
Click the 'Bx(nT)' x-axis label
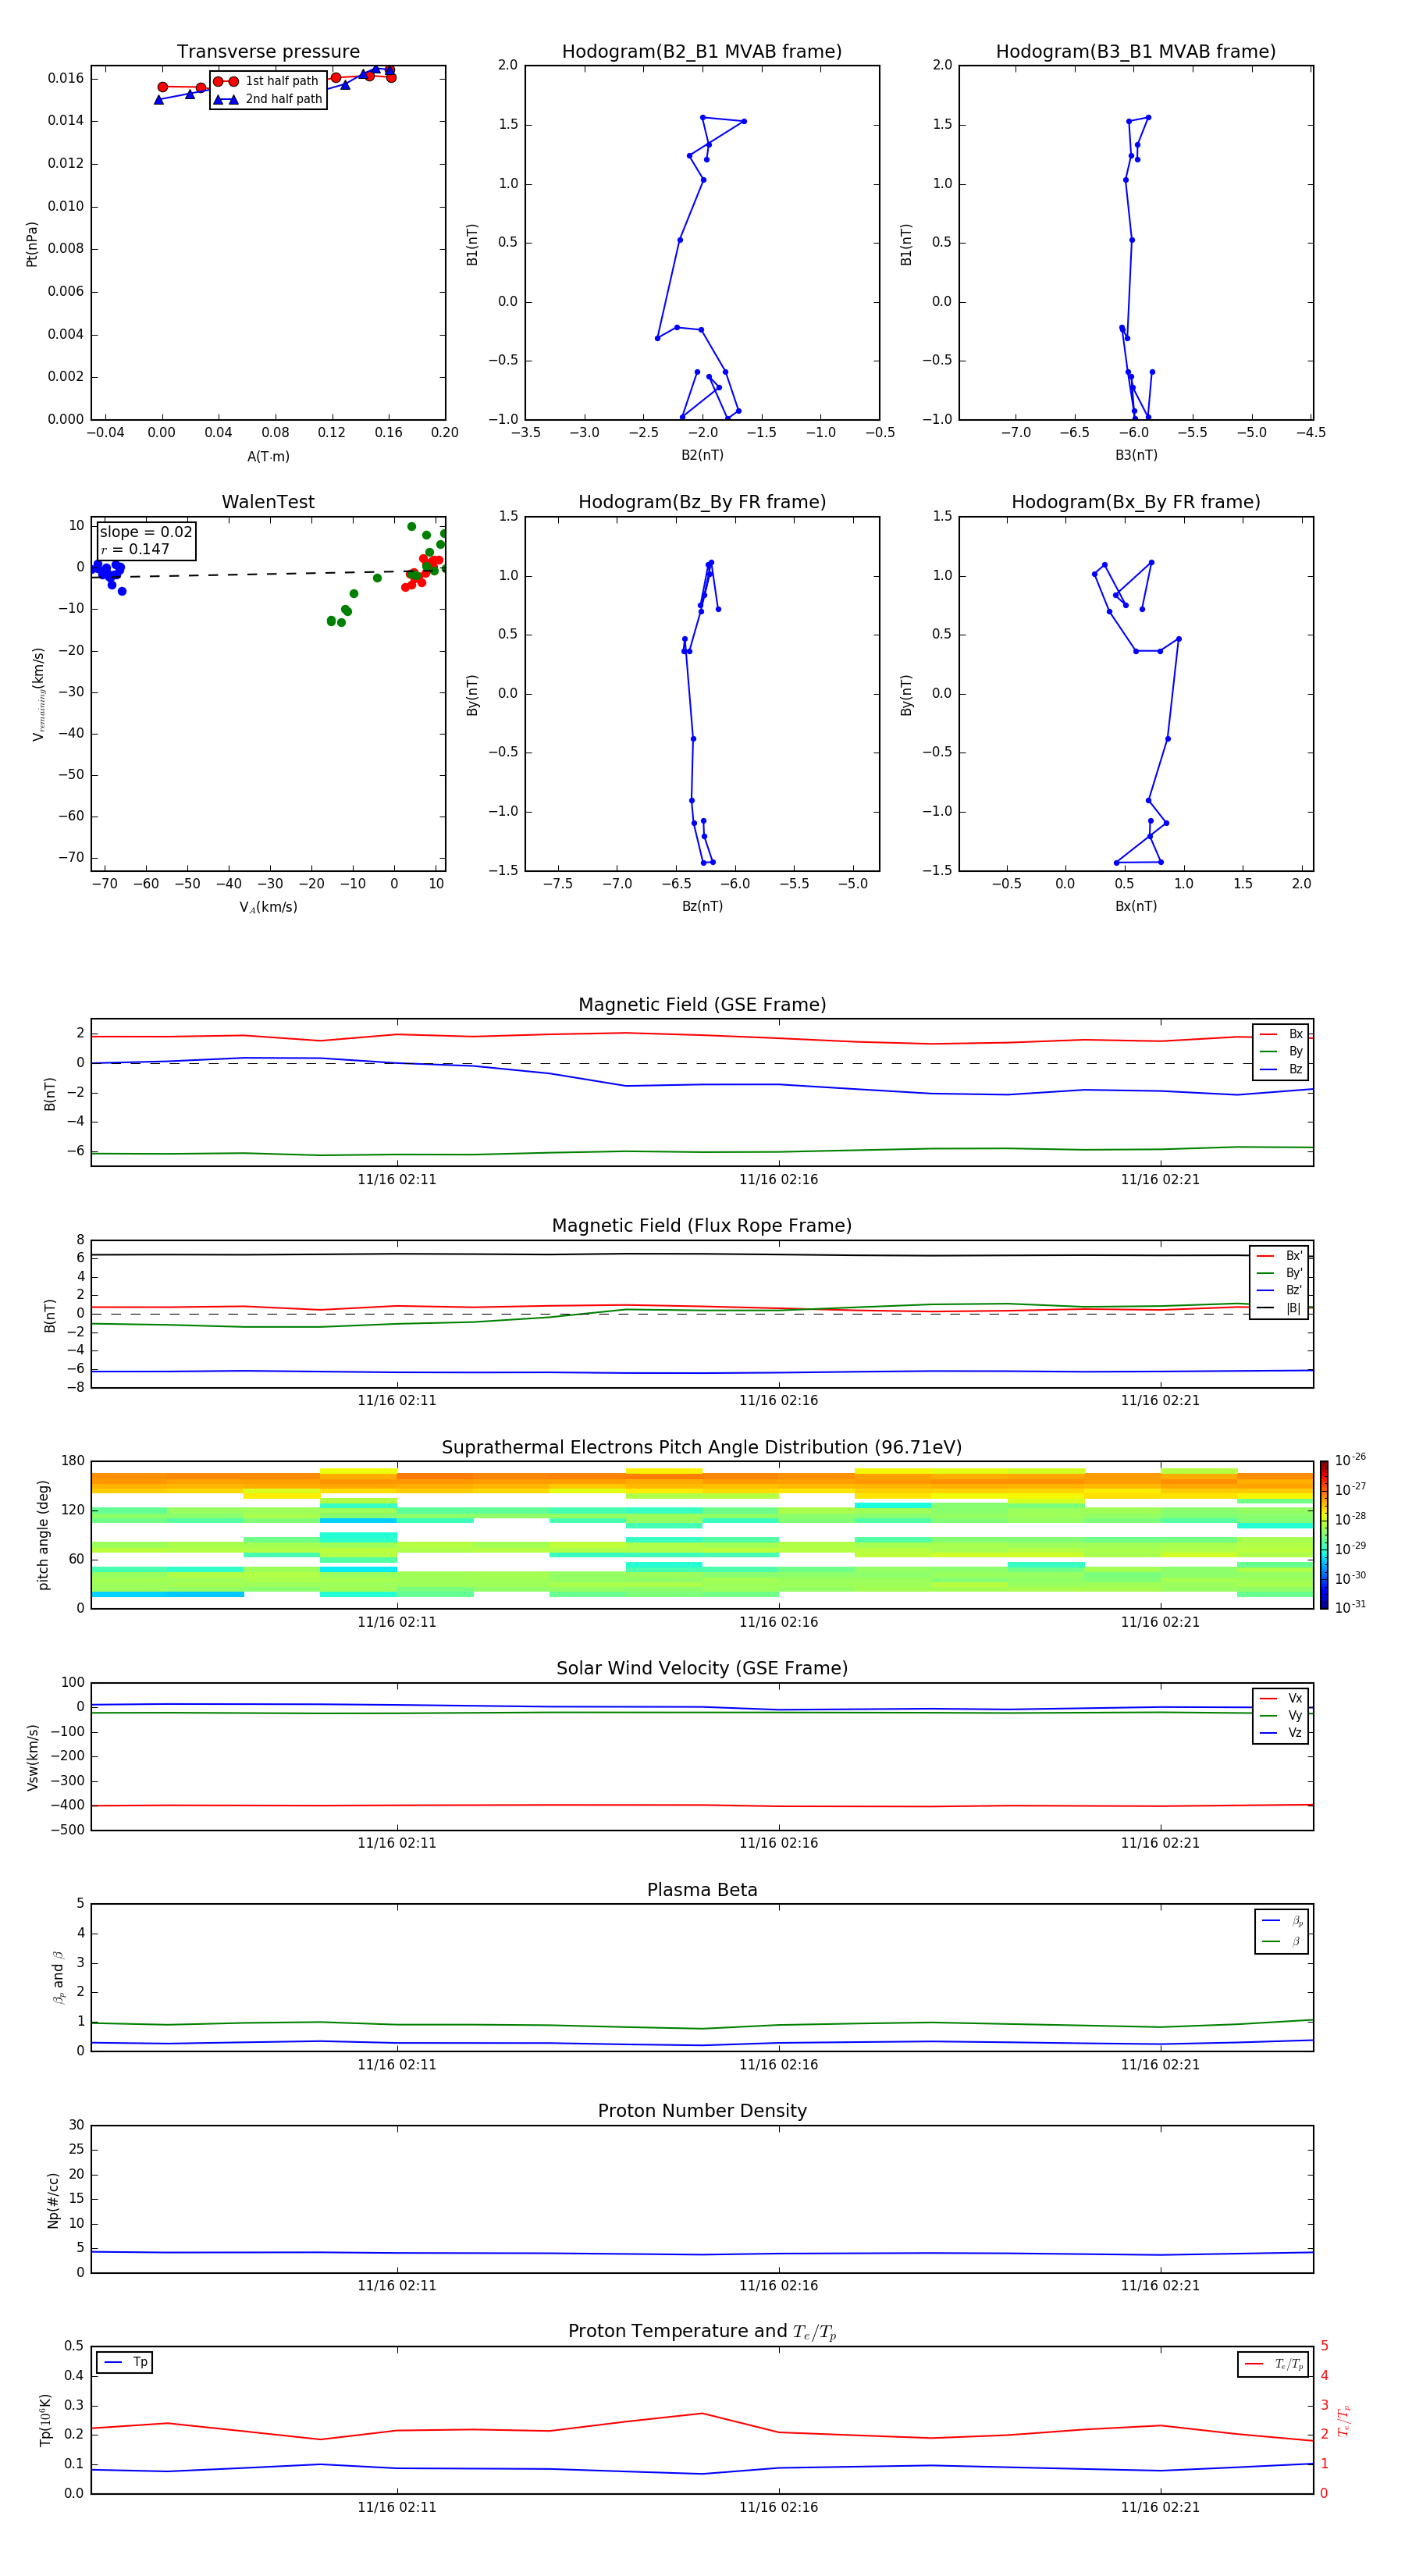point(1136,906)
